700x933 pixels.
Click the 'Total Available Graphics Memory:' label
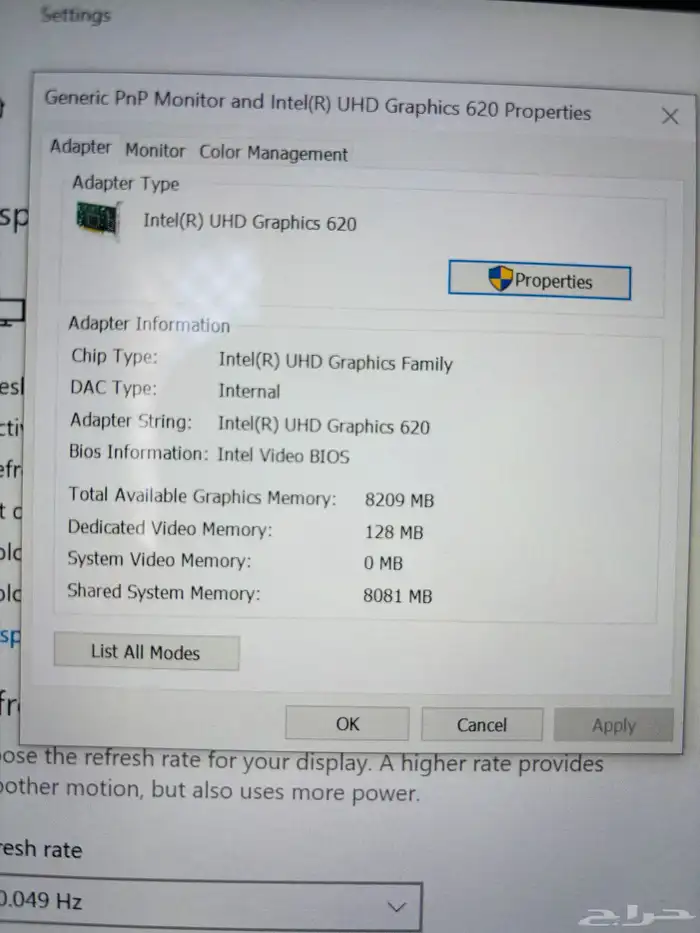click(202, 496)
